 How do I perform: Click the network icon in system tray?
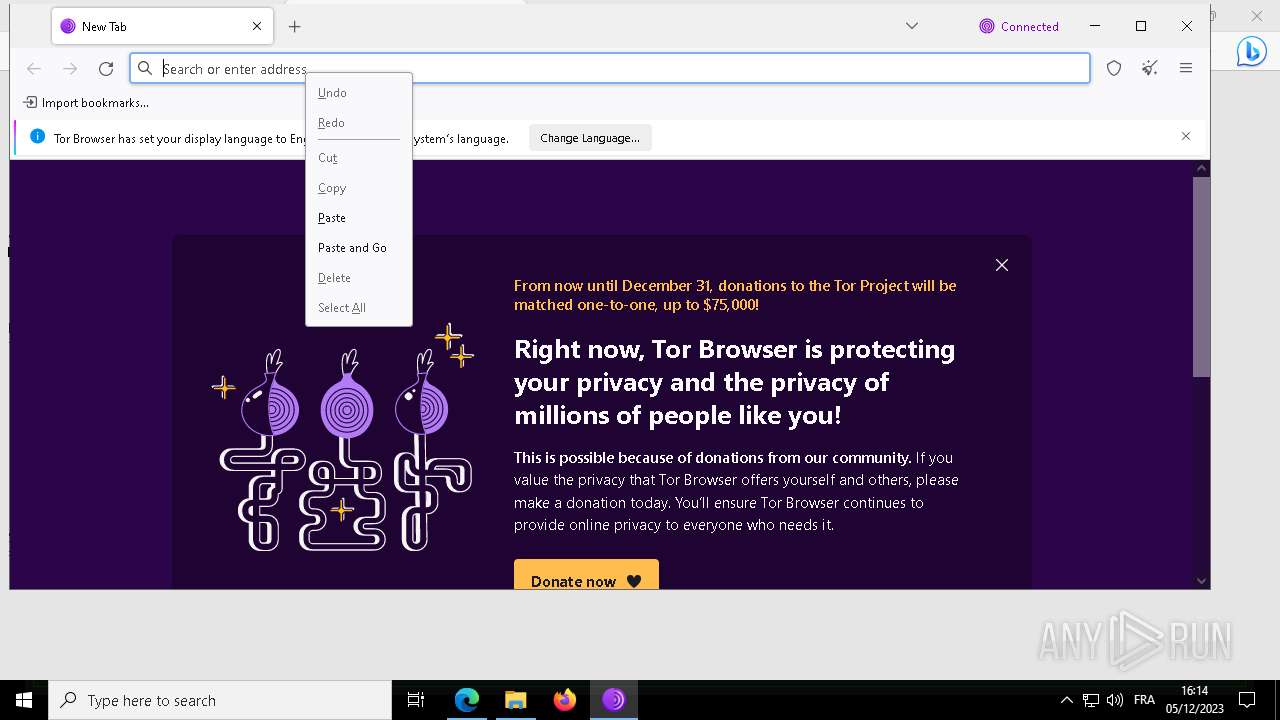1091,700
